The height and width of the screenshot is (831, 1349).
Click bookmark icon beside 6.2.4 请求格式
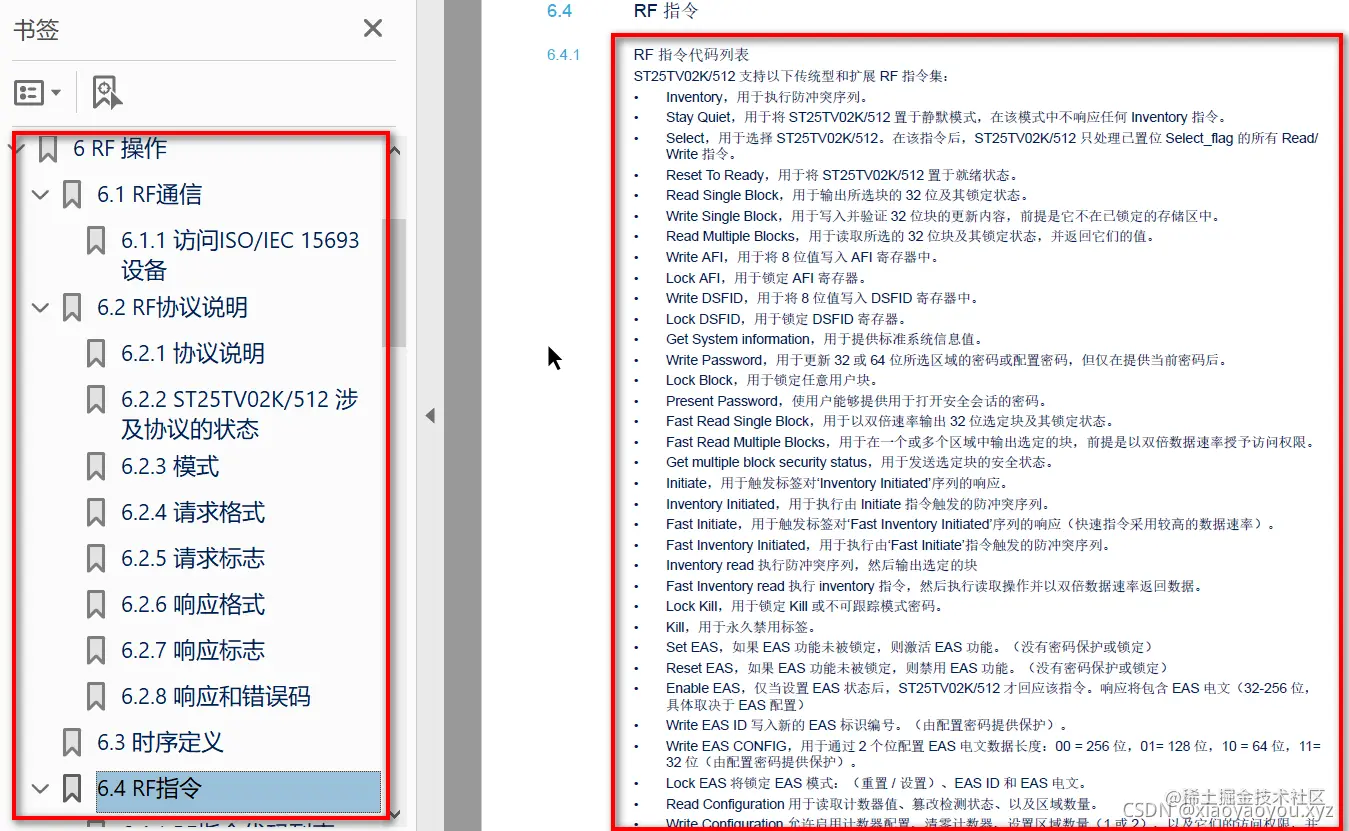click(96, 513)
